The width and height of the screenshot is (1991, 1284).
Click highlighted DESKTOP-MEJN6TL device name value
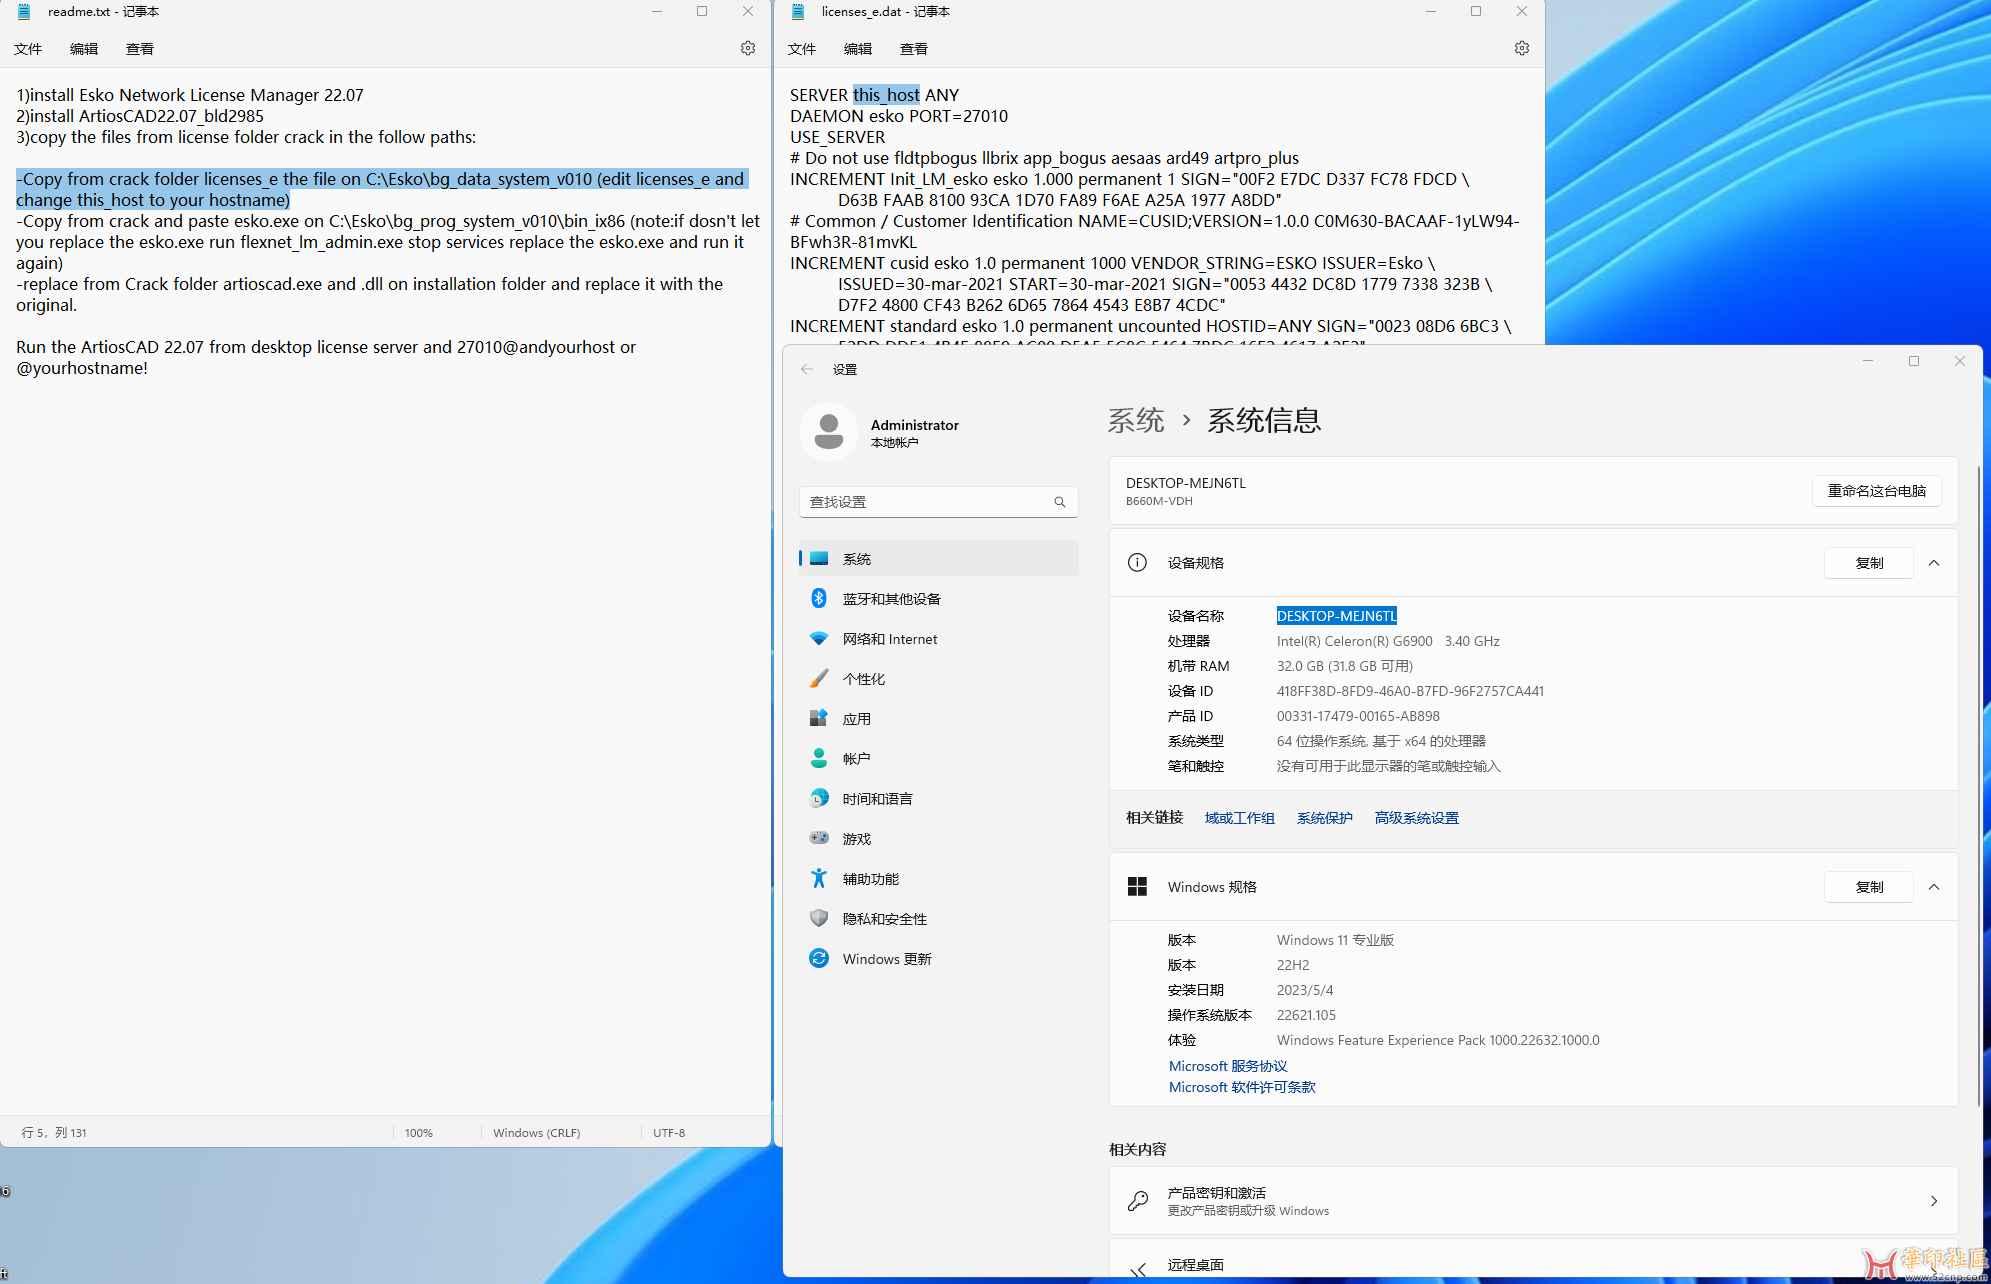click(x=1336, y=616)
